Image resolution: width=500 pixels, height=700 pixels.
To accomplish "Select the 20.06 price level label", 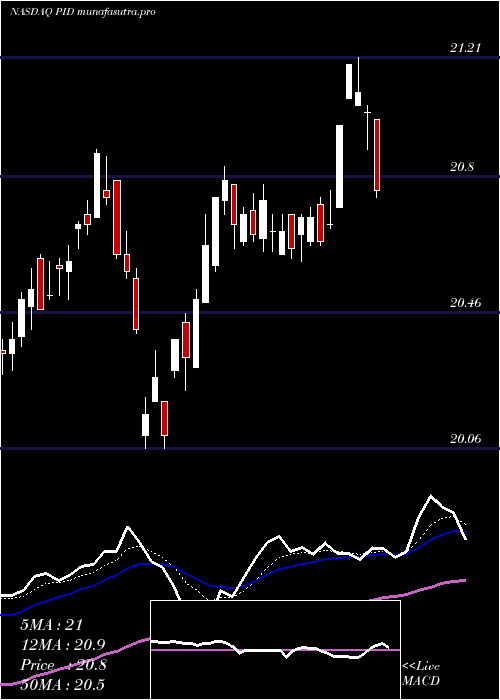I will 465,439.
